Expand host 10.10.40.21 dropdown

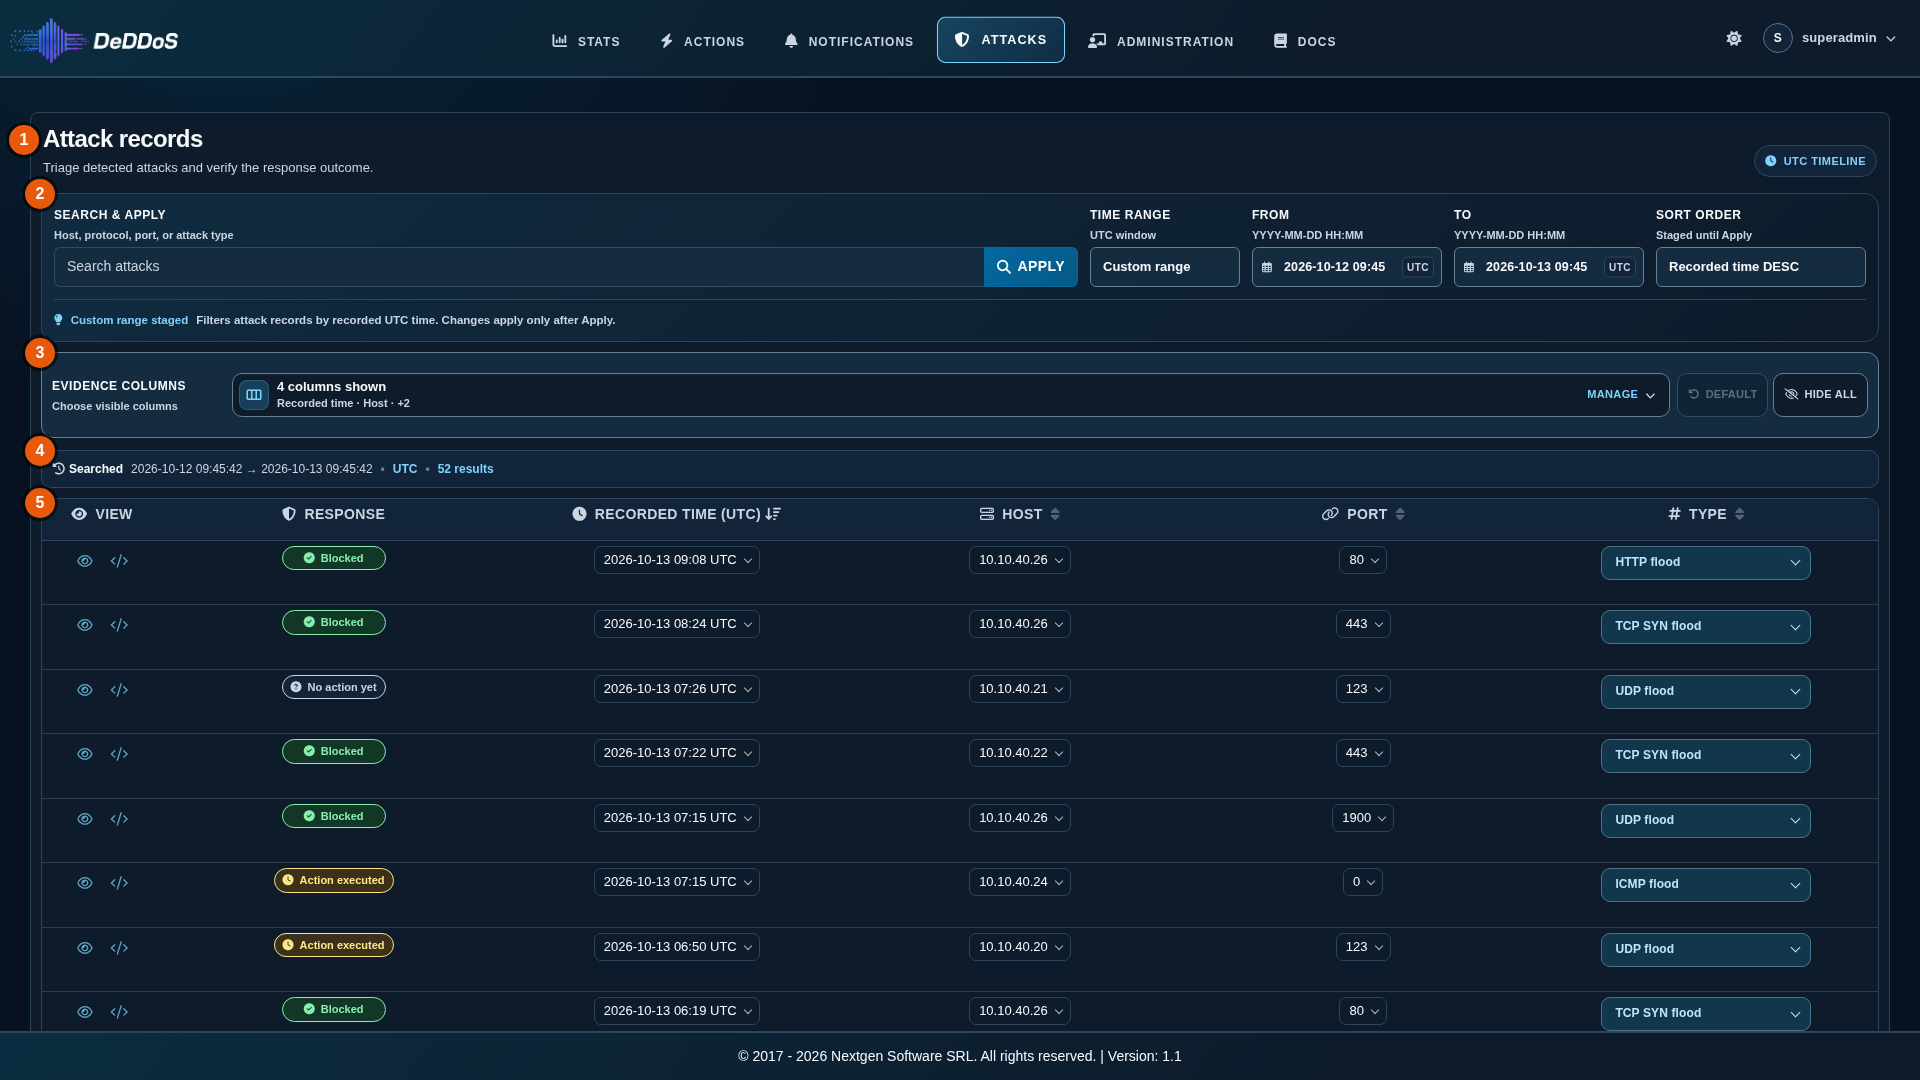[1020, 689]
